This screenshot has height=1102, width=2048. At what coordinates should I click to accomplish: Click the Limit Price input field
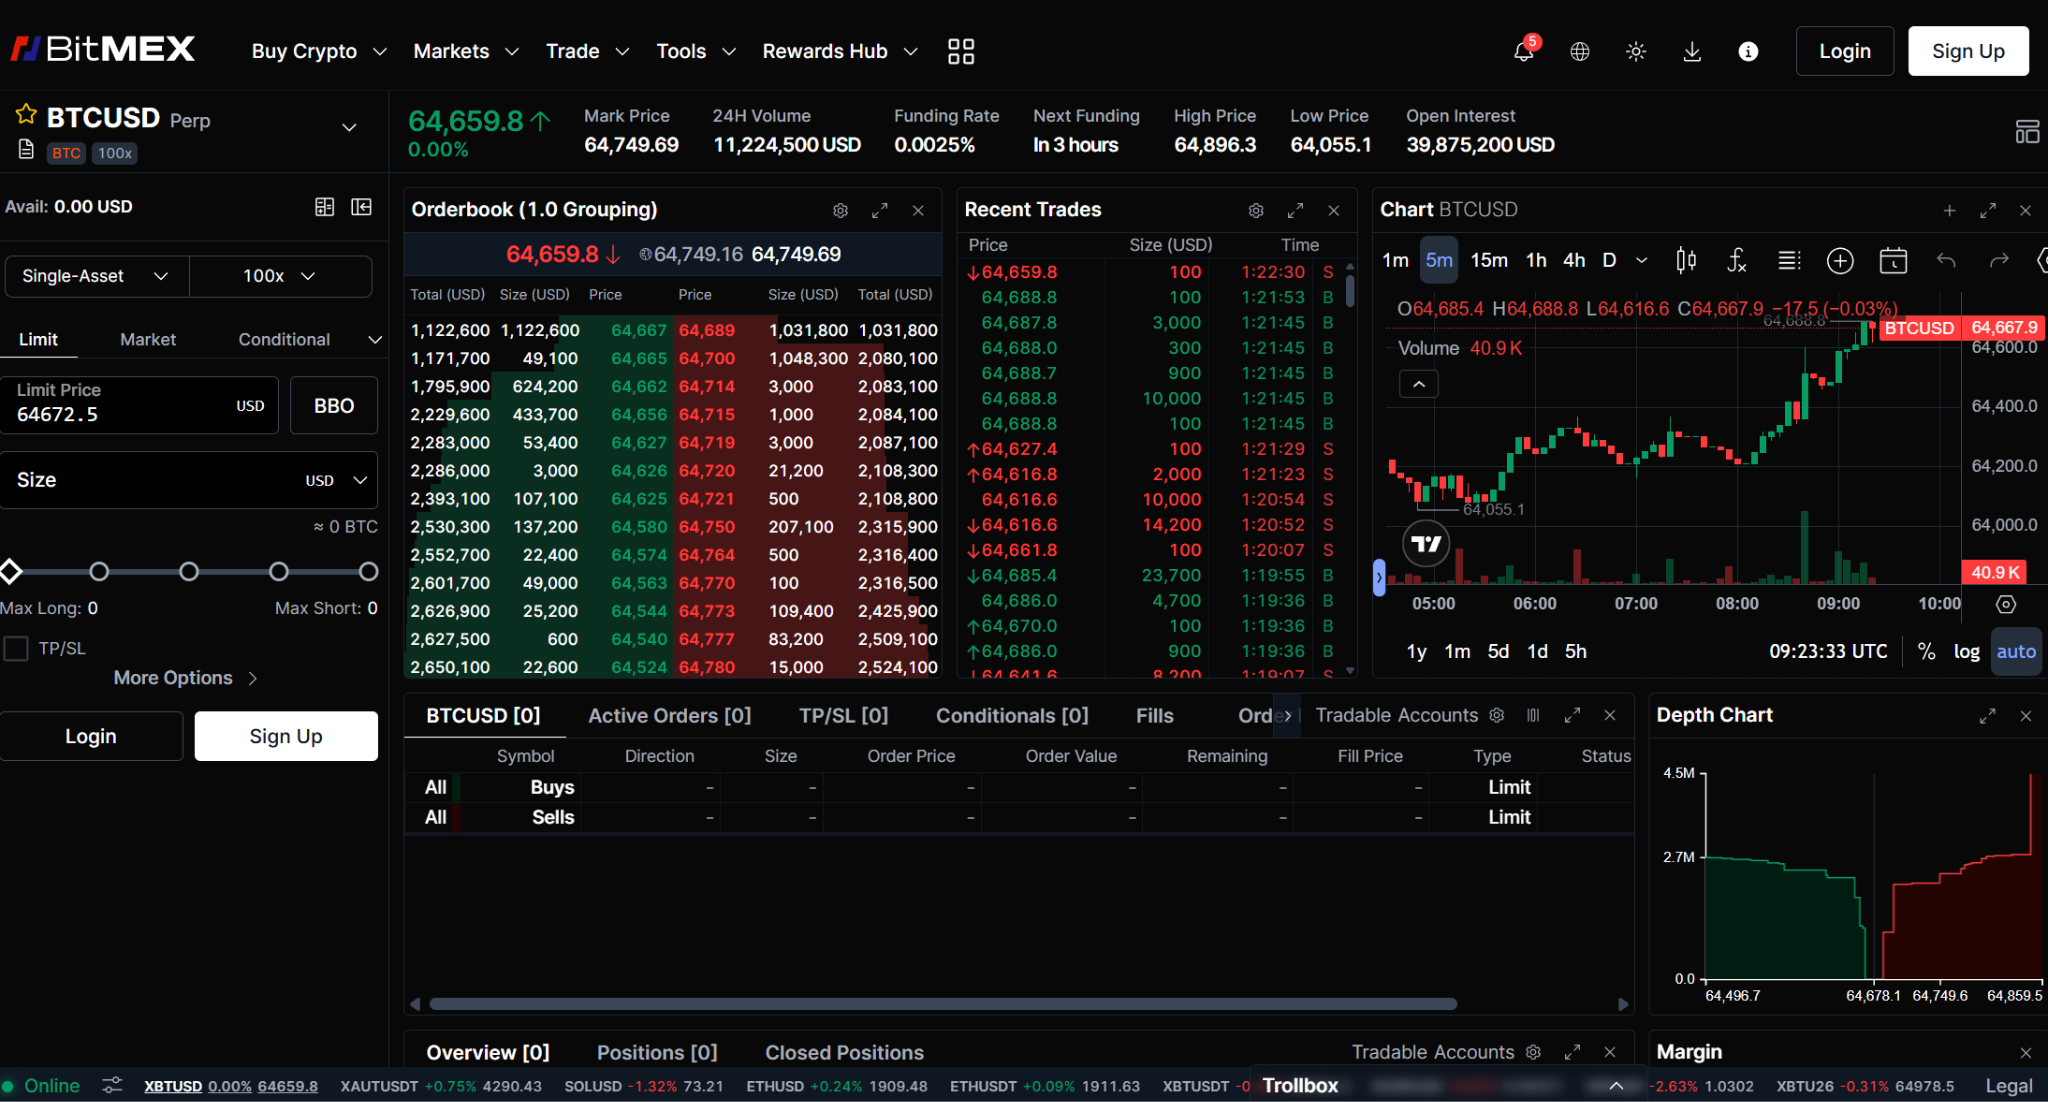pos(139,405)
